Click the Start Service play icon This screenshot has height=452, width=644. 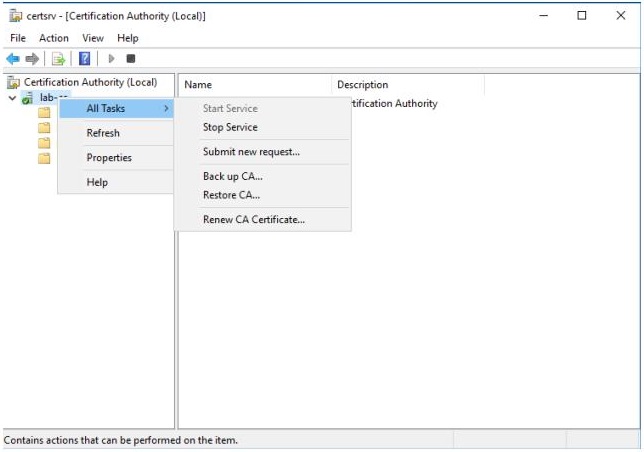(x=111, y=59)
